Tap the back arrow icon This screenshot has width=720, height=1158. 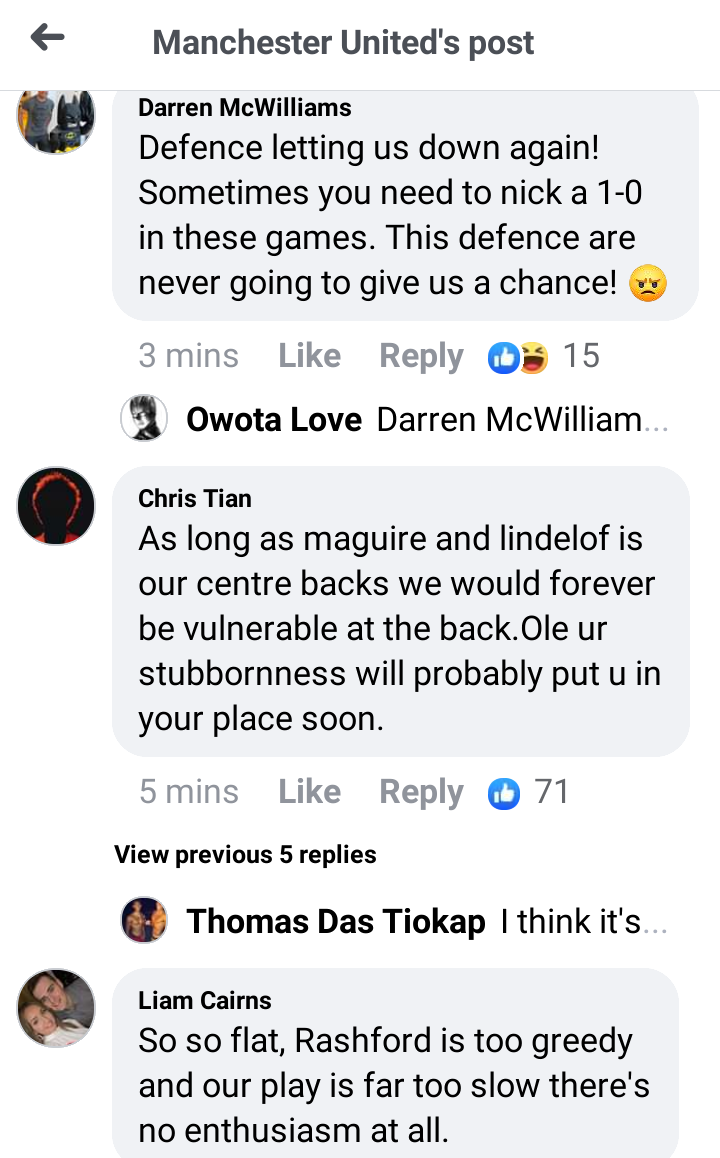[x=47, y=37]
